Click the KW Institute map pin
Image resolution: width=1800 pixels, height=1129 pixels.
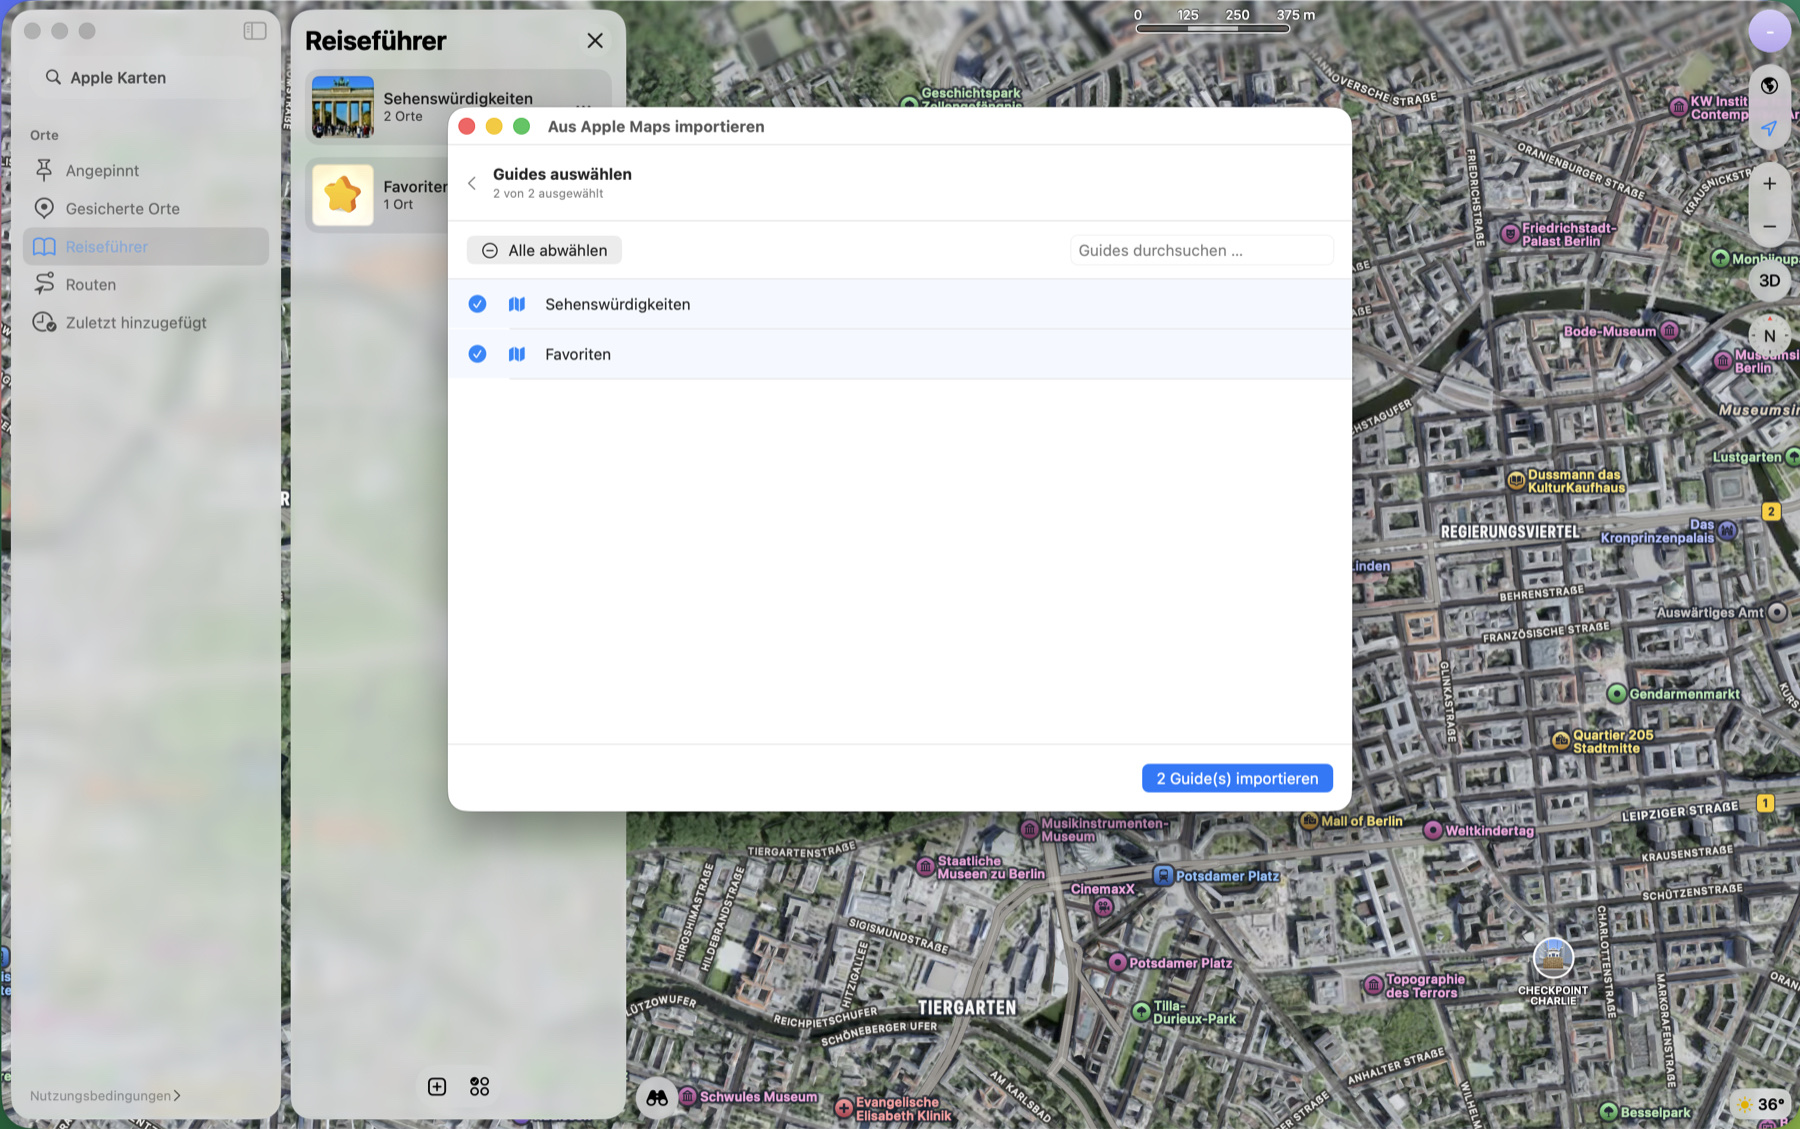point(1679,107)
